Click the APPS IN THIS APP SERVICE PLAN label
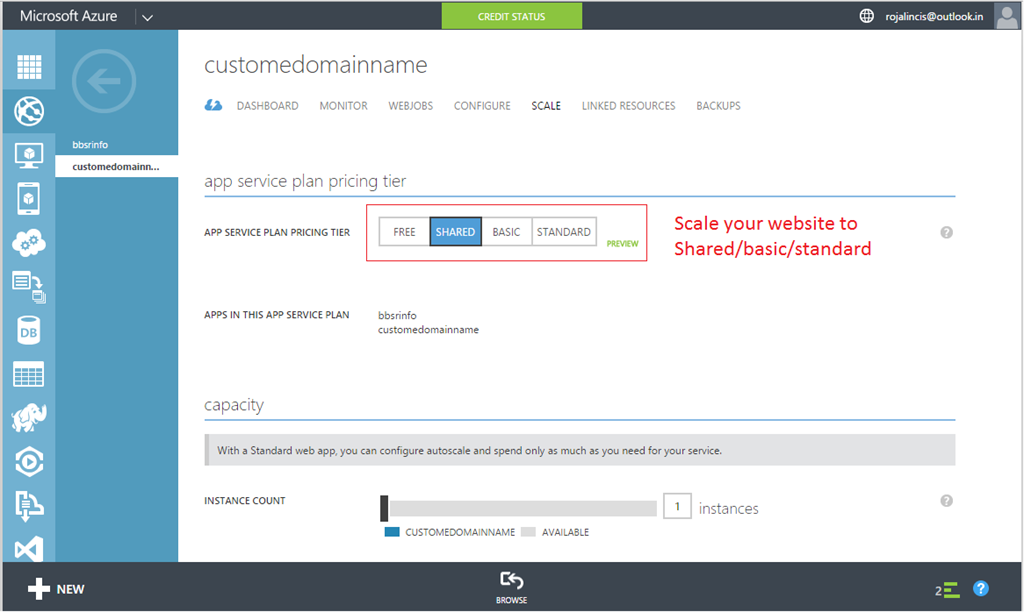The image size is (1024, 612). click(x=277, y=315)
